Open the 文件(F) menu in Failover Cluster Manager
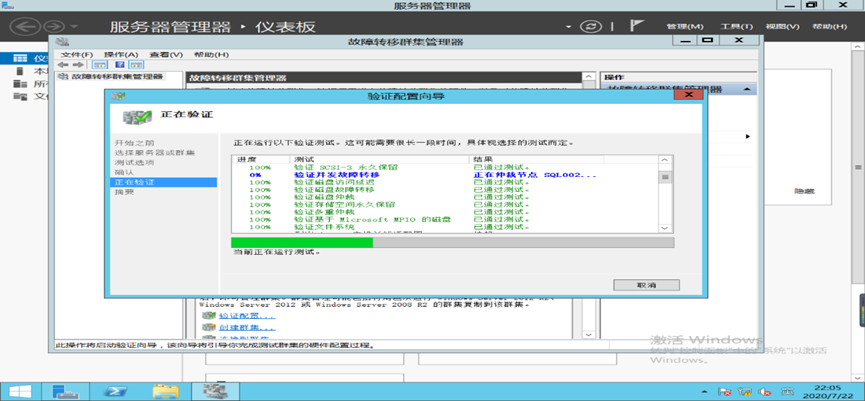Screen dimensions: 865x401 (x=77, y=55)
